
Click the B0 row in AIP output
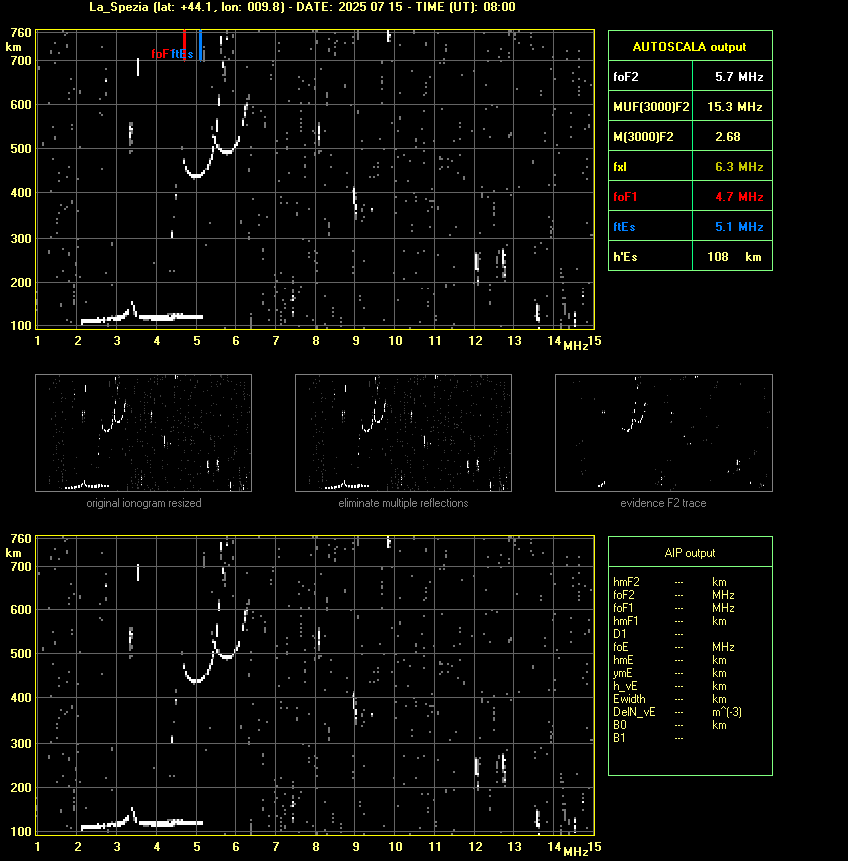point(670,725)
